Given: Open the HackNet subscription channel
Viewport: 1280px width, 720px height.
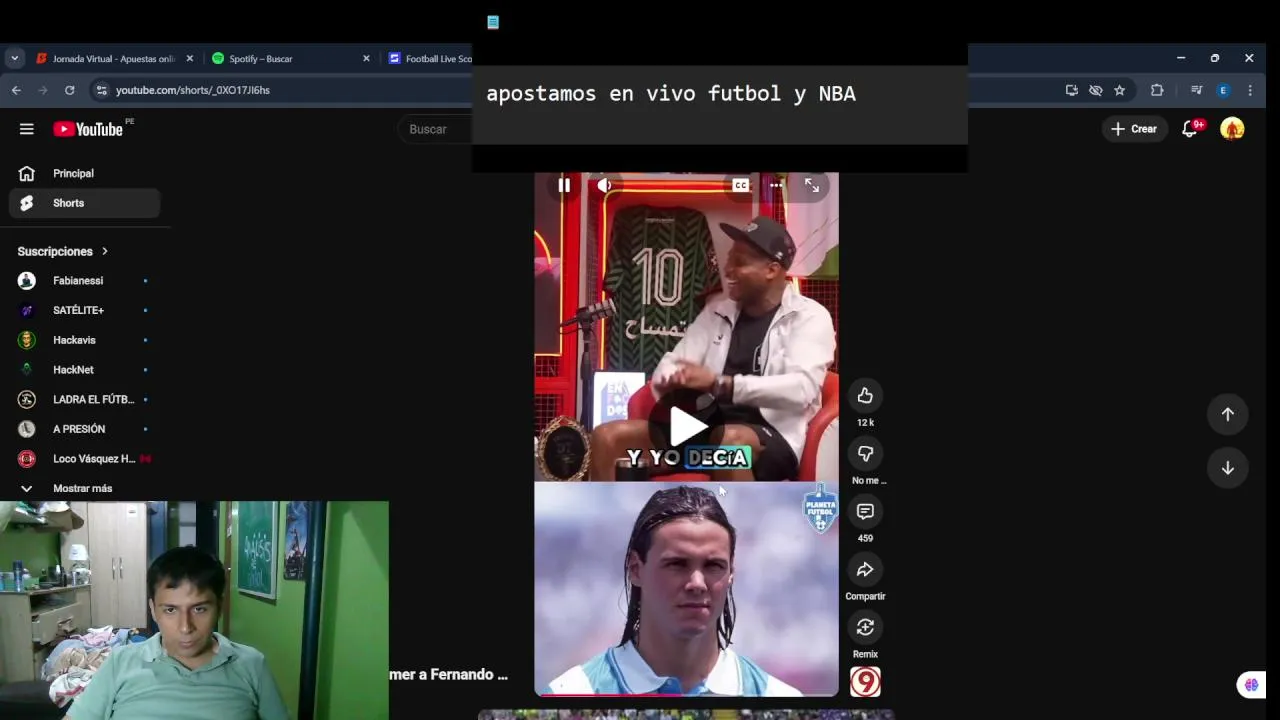Looking at the screenshot, I should click(x=85, y=370).
